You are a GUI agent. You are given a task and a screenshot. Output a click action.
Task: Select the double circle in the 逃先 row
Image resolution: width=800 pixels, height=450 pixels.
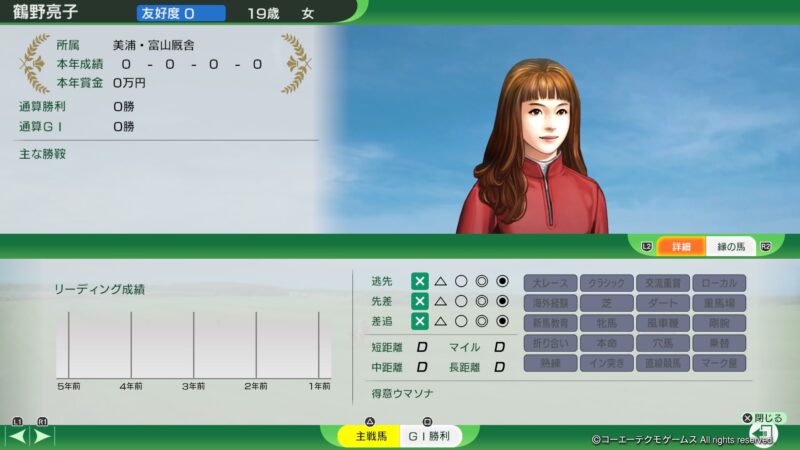coord(482,281)
